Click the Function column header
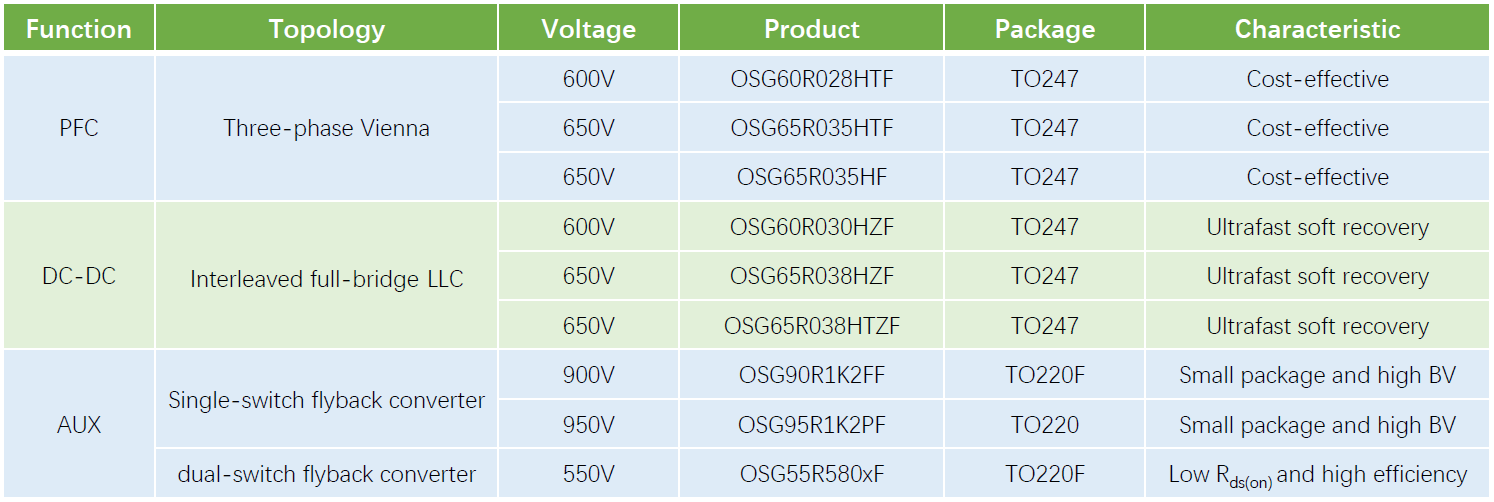Viewport: 1494px width, 502px height. coord(79,29)
